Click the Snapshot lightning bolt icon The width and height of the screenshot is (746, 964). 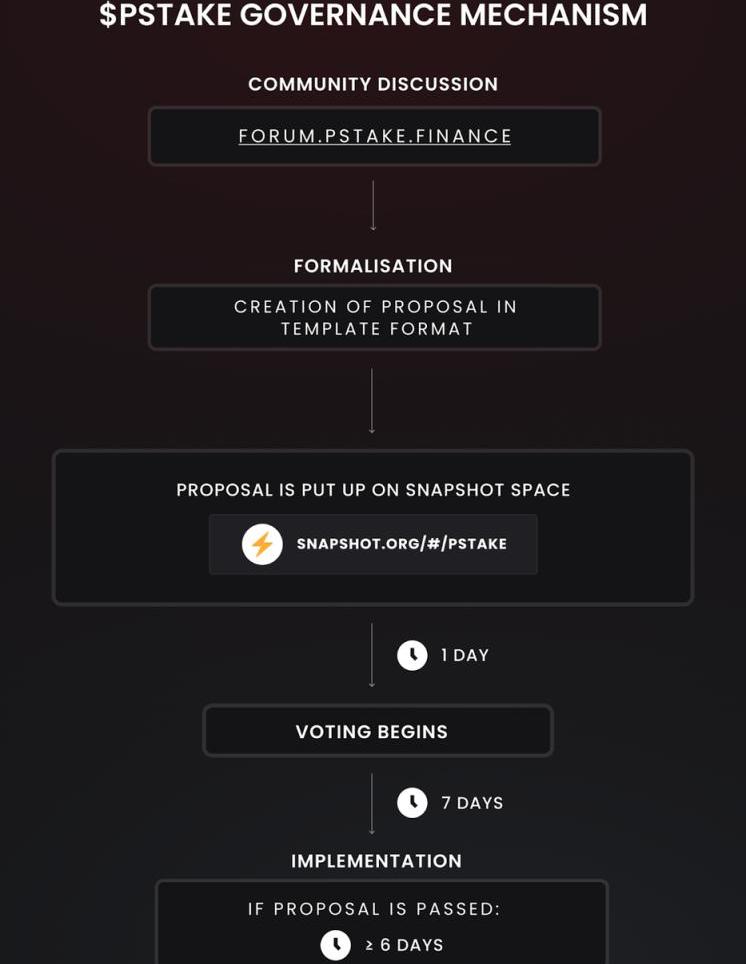click(262, 544)
